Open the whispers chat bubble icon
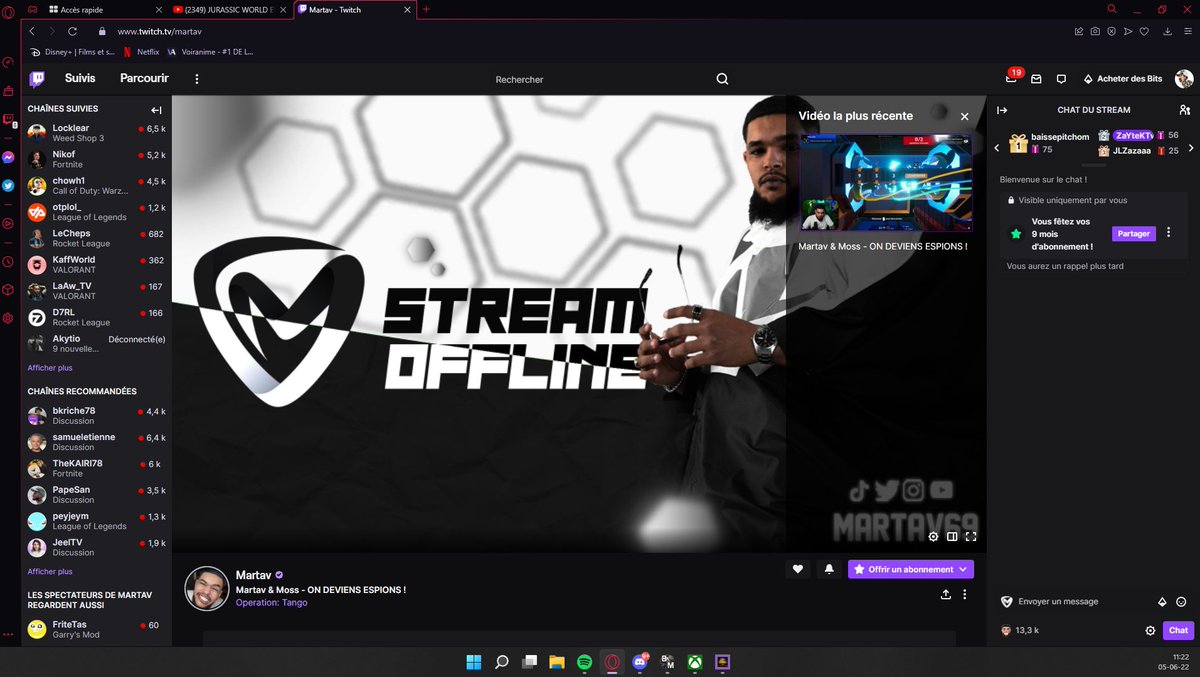This screenshot has height=677, width=1200. point(1061,78)
